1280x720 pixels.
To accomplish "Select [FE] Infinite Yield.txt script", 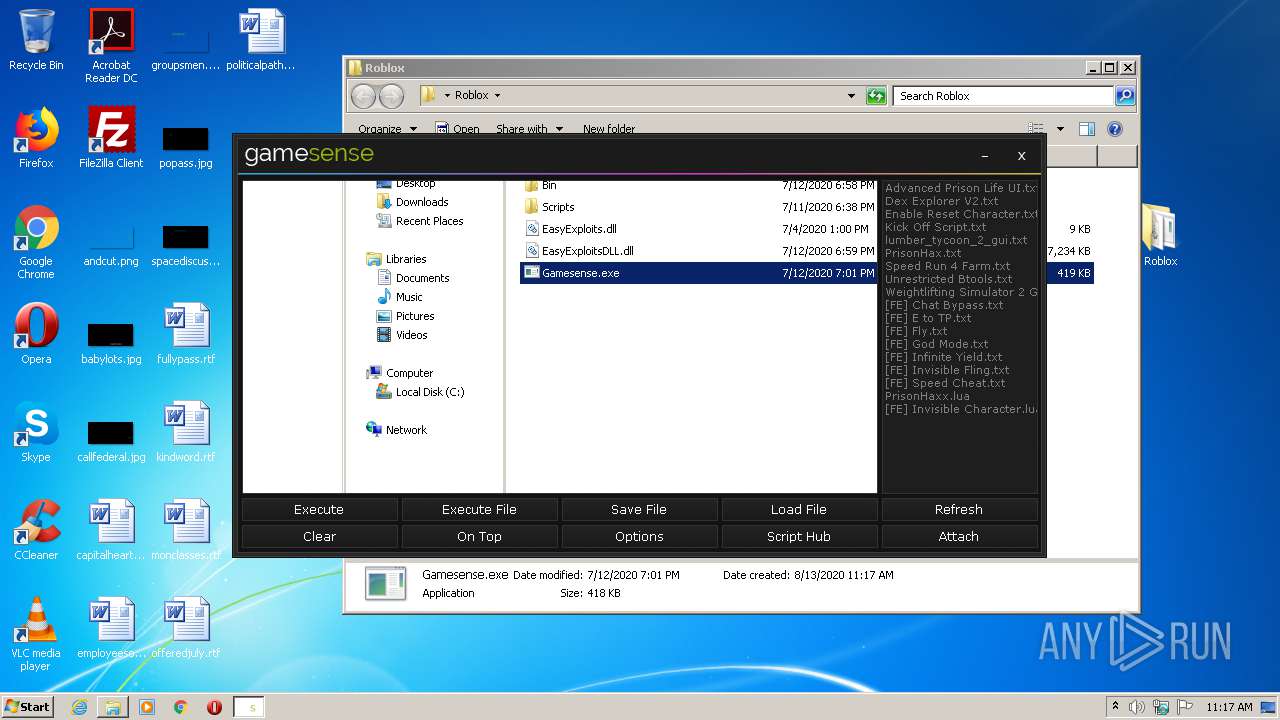I will [x=943, y=357].
